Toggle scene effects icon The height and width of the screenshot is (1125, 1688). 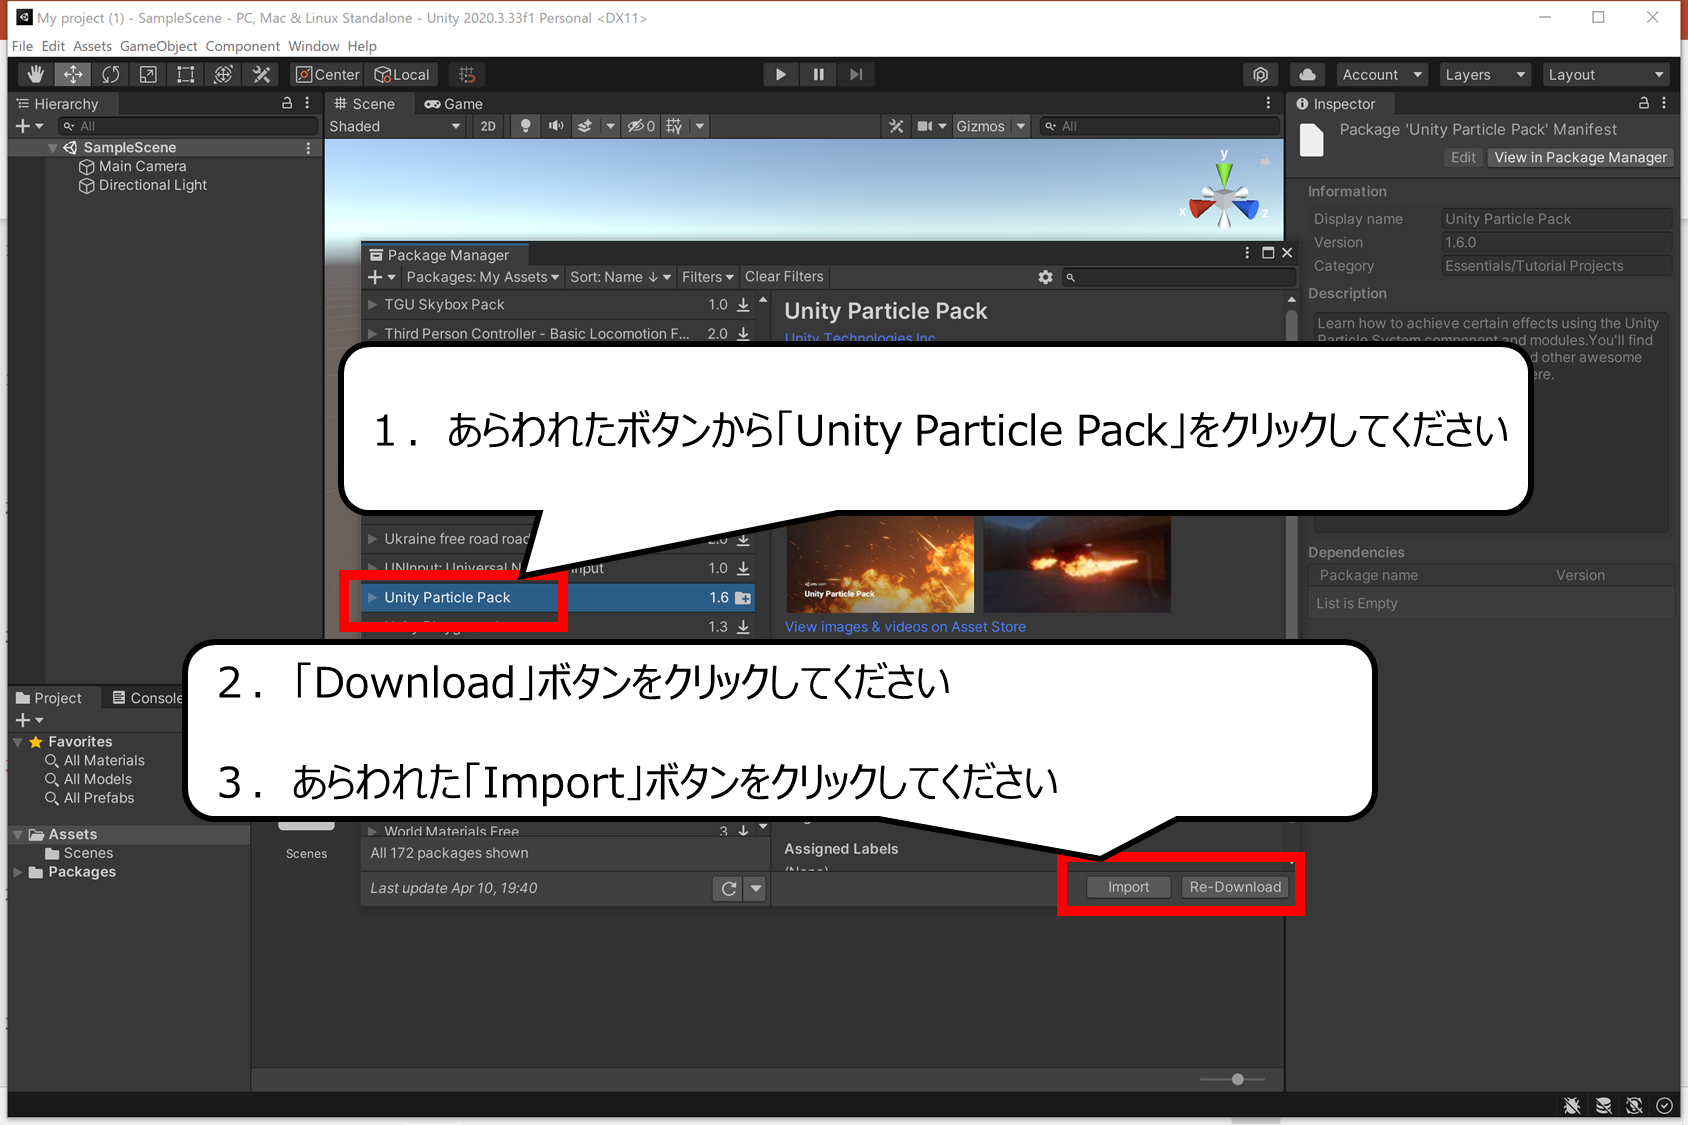585,126
